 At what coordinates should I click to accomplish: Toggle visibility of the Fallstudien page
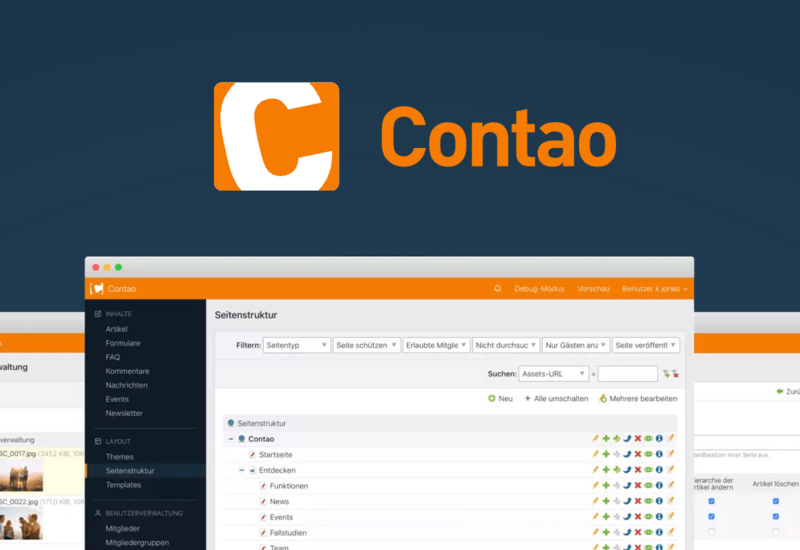[648, 532]
